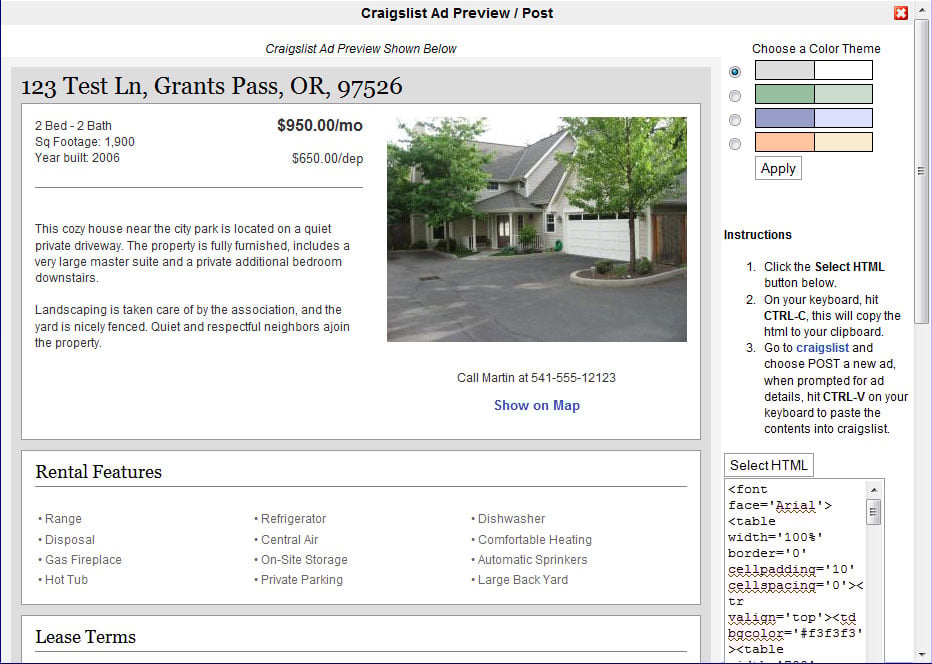Choose the blue-purple color theme radio button
Image resolution: width=932 pixels, height=664 pixels.
coord(735,119)
